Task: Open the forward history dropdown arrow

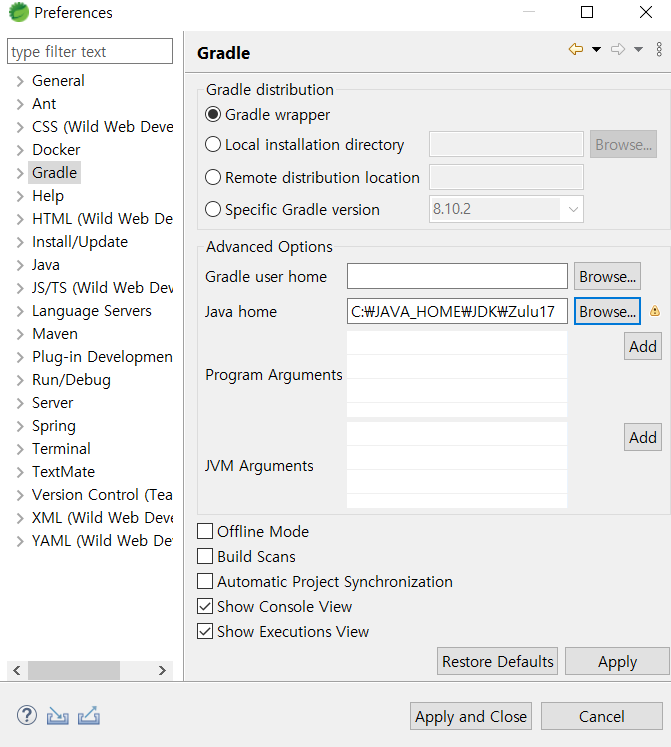Action: click(638, 49)
